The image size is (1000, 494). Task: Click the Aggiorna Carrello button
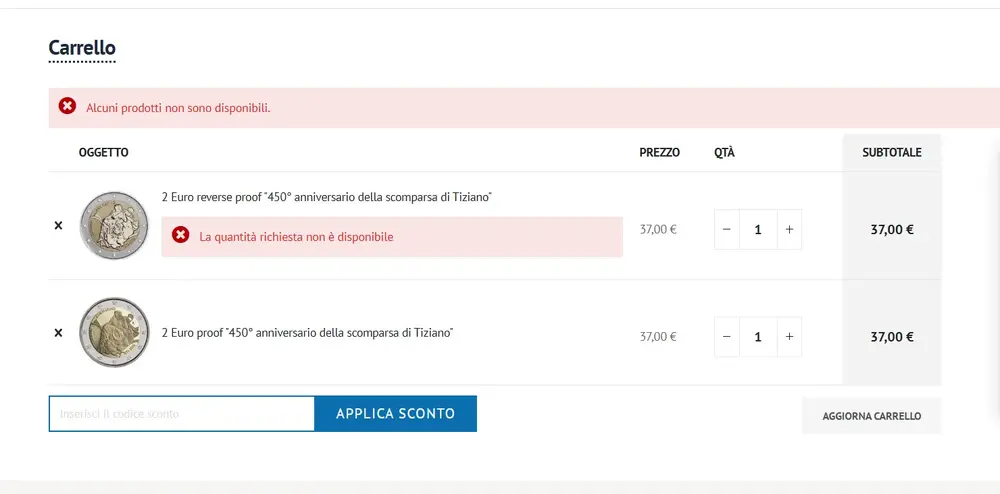coord(871,416)
